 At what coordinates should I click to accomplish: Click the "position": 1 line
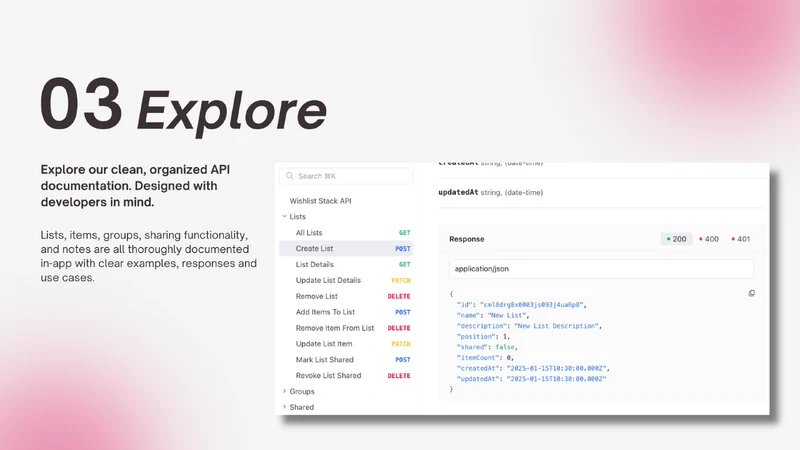tap(483, 337)
